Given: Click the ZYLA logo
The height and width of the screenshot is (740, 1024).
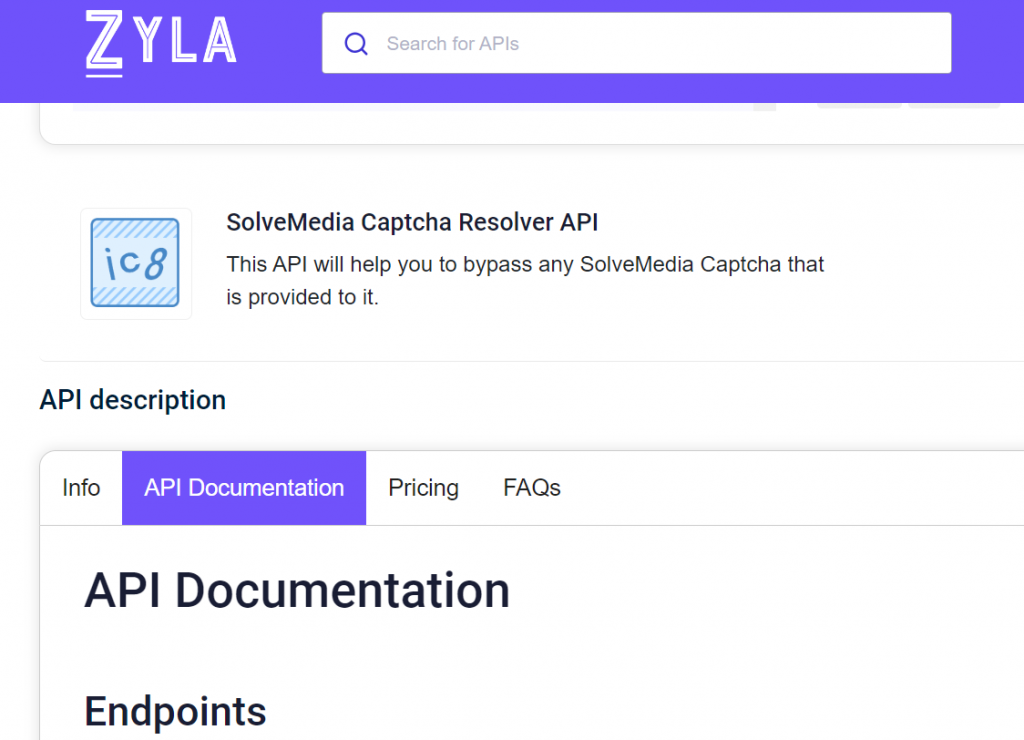Looking at the screenshot, I should coord(161,44).
